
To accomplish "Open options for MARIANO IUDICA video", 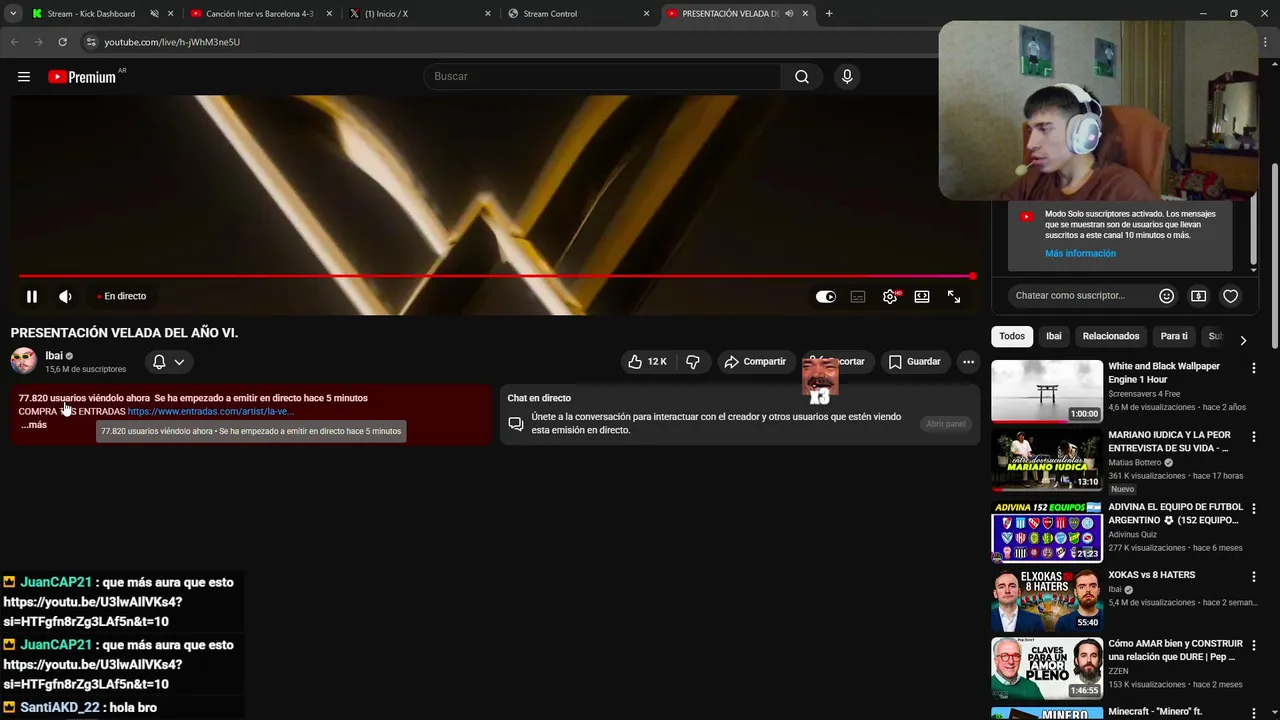I will pyautogui.click(x=1254, y=437).
